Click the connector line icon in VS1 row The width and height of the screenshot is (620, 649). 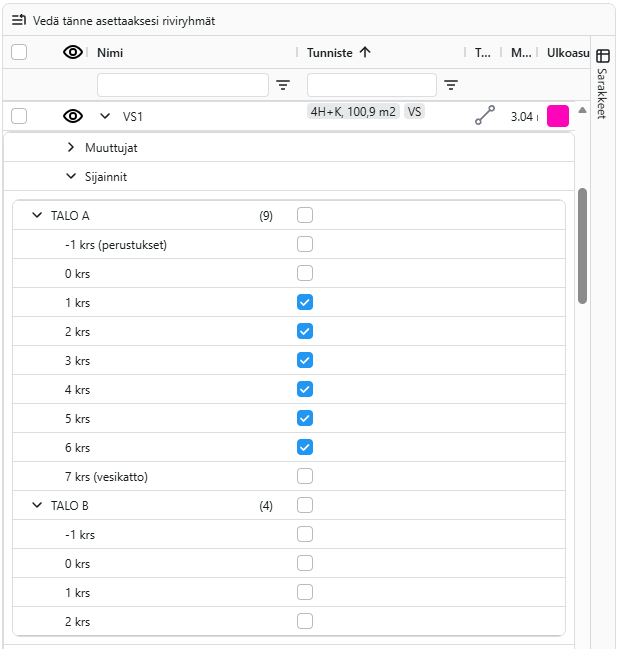pyautogui.click(x=485, y=116)
